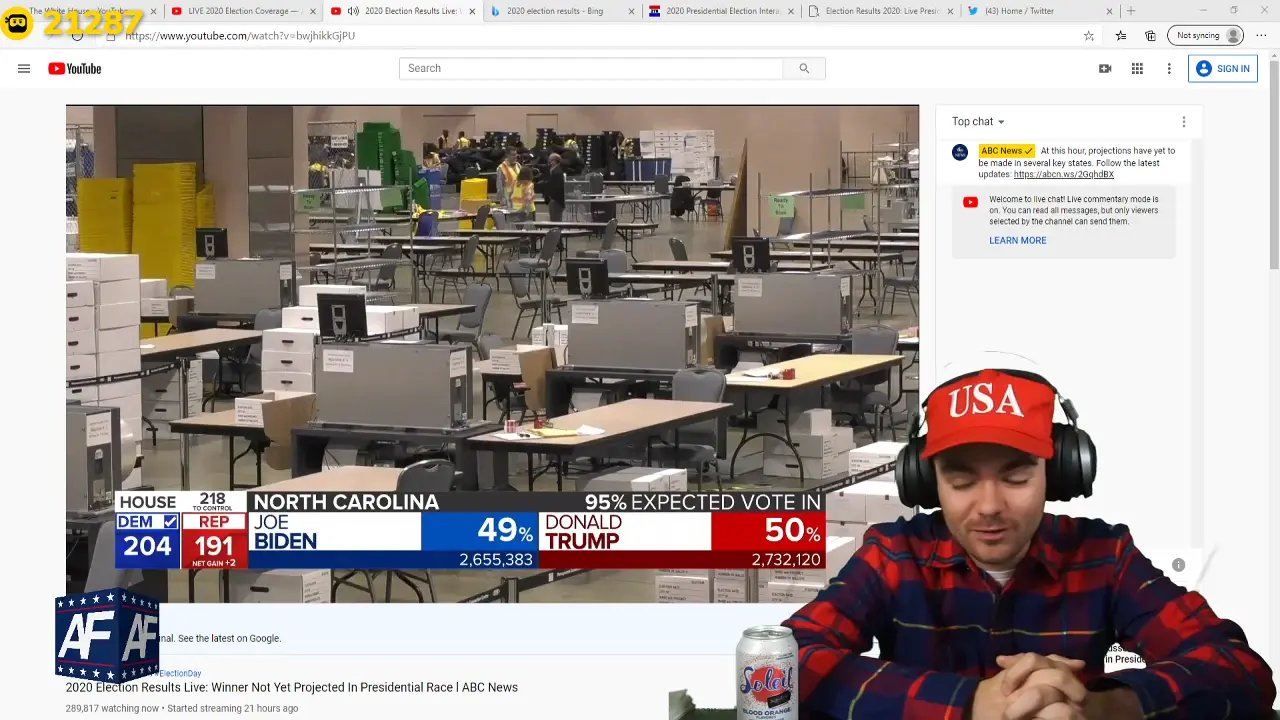Open the browser collections icon
Viewport: 1280px width, 720px height.
point(1150,36)
